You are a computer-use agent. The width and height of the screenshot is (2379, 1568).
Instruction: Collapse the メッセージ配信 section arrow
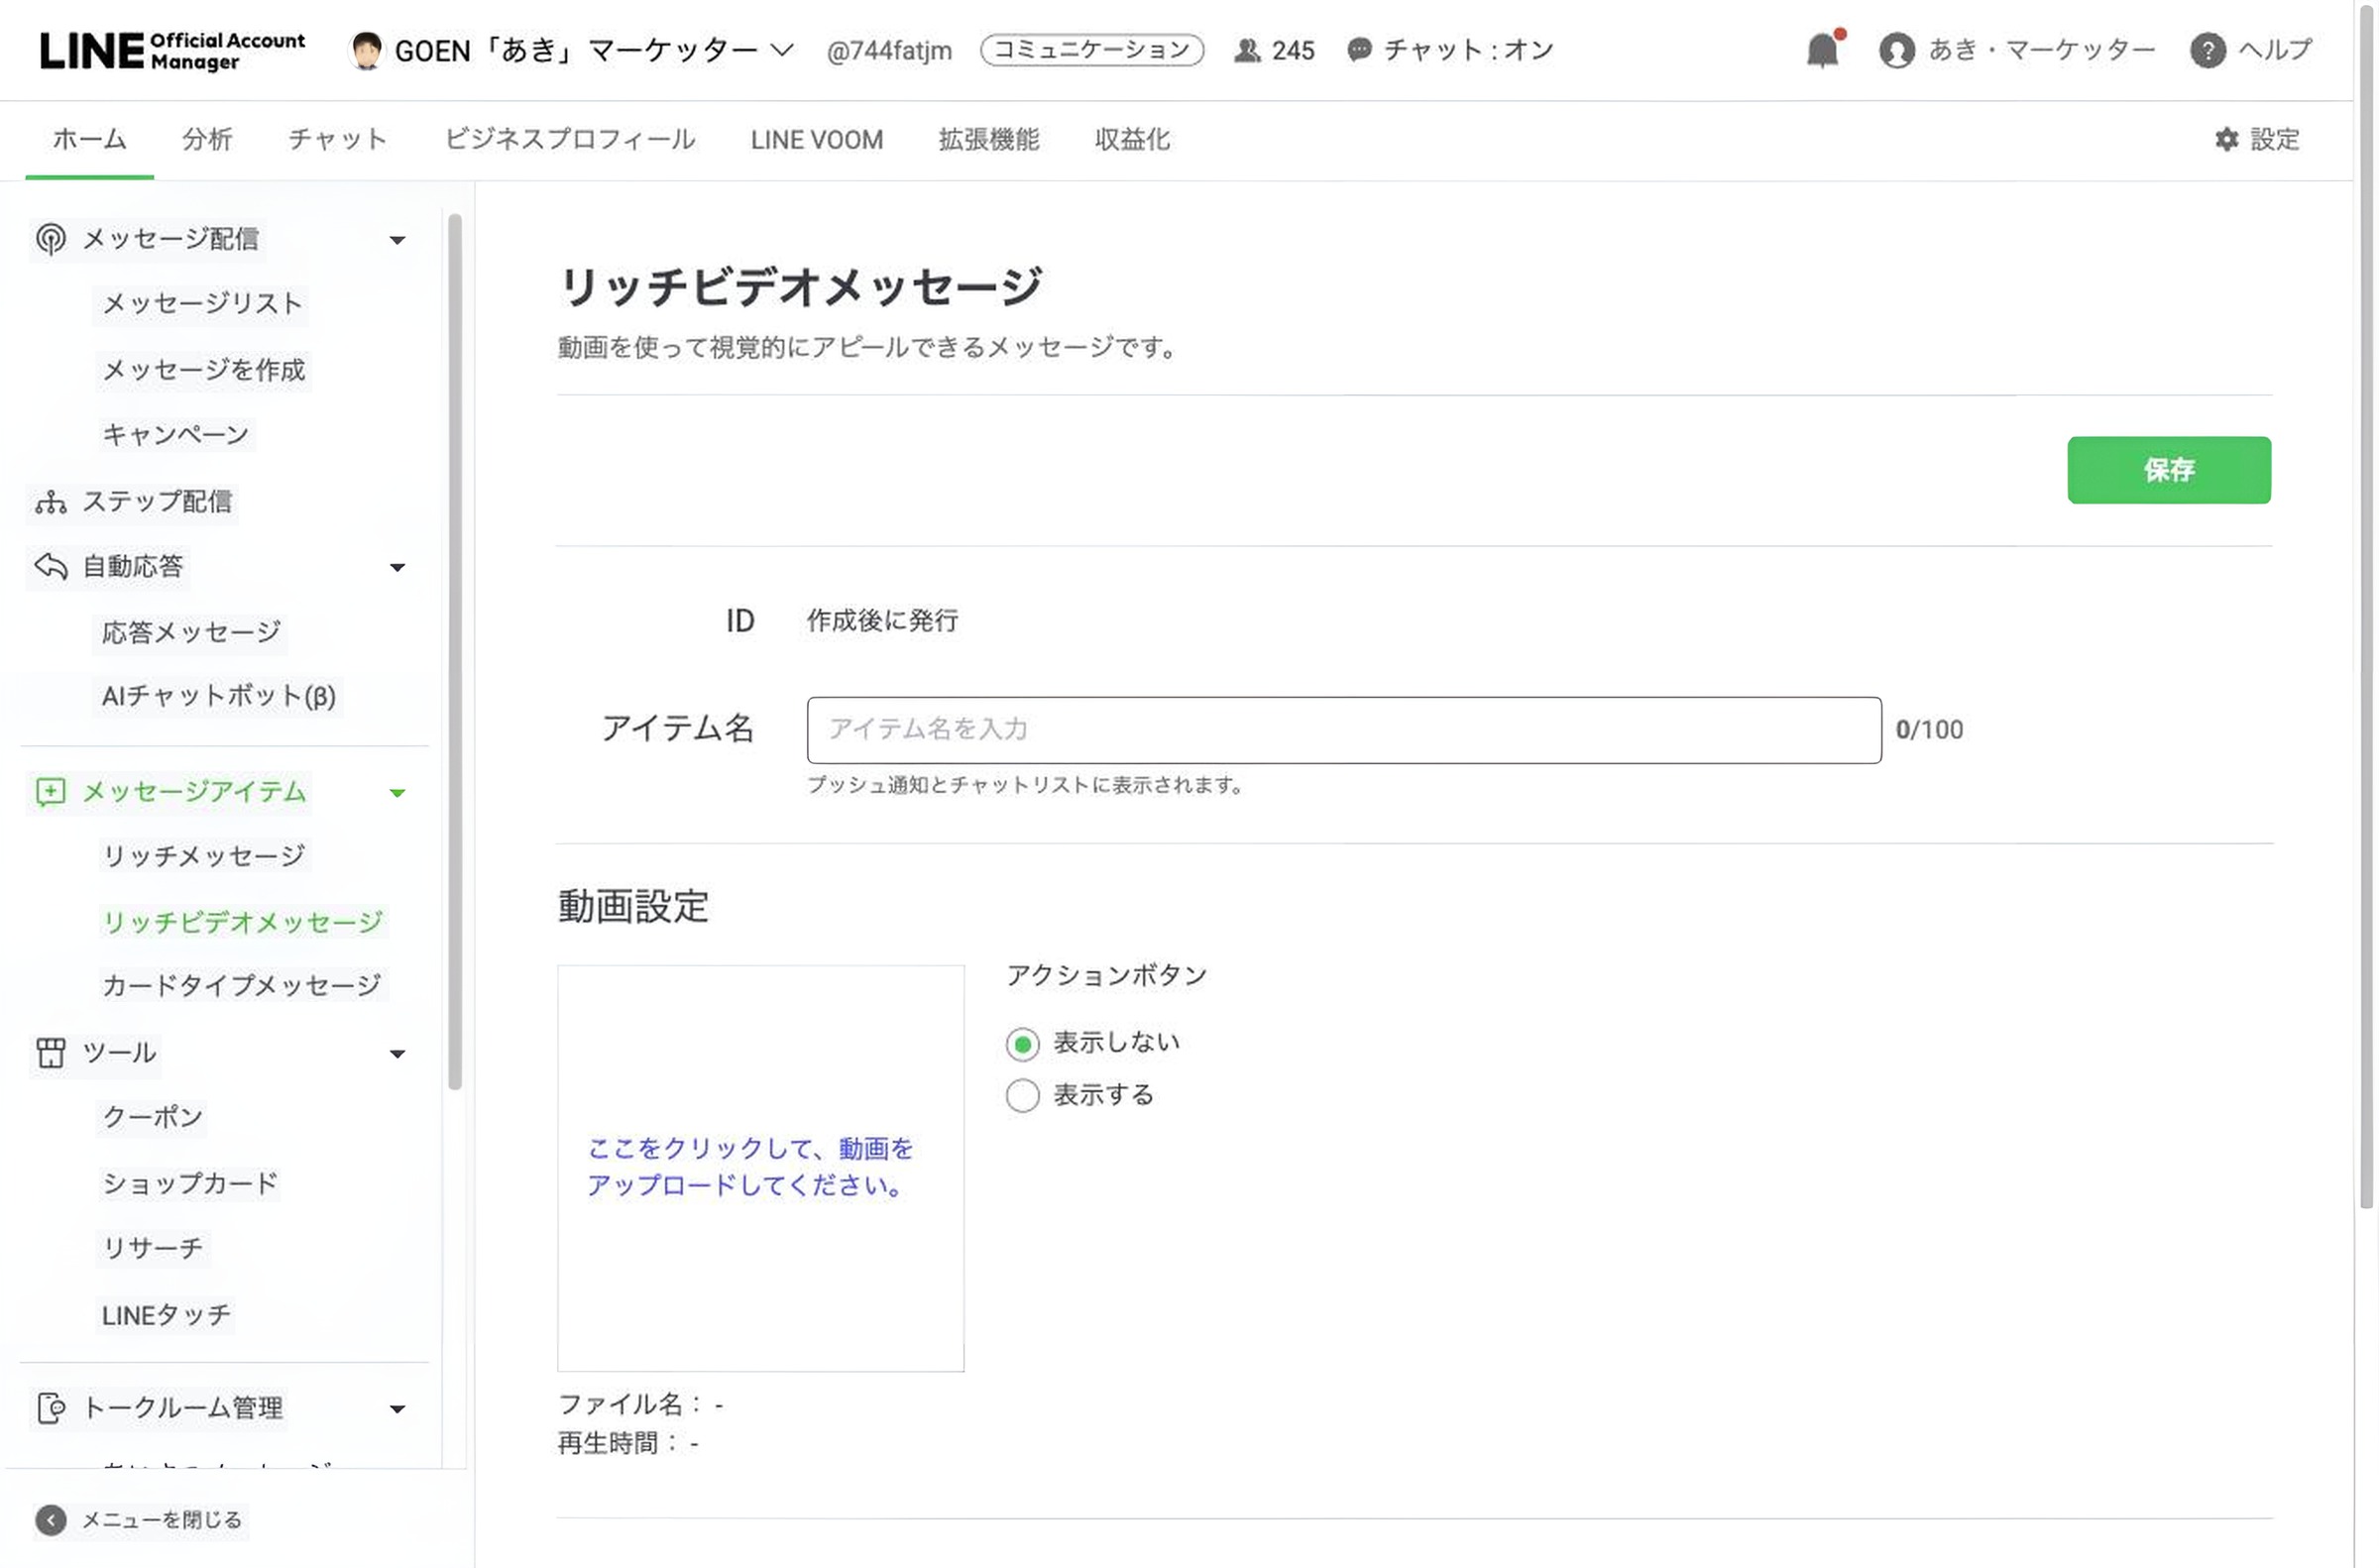[397, 240]
